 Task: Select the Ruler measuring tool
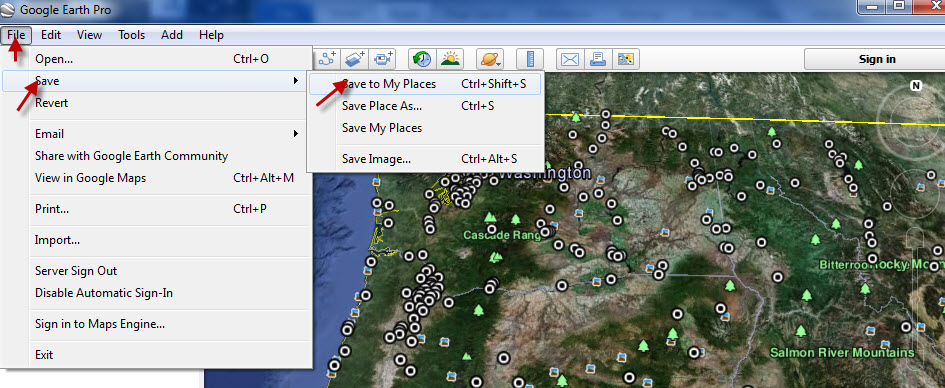pyautogui.click(x=530, y=59)
